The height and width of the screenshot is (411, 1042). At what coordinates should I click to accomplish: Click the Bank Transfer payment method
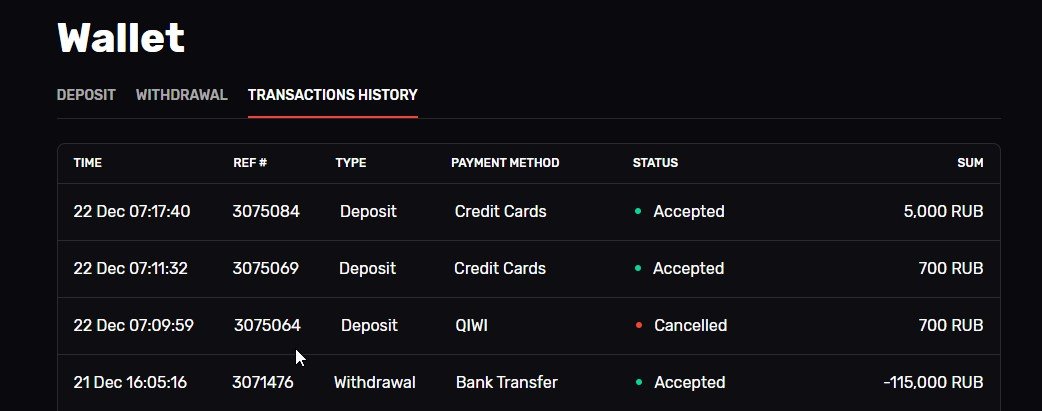tap(507, 383)
